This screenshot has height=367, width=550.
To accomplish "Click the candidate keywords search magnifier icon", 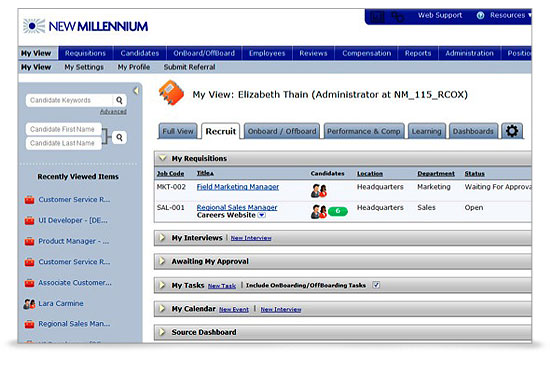I will point(119,100).
